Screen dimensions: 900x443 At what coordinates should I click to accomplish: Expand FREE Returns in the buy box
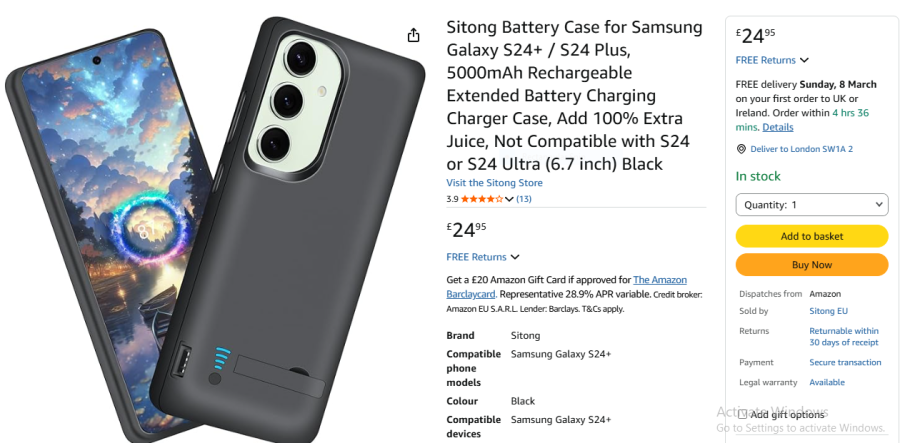click(772, 60)
